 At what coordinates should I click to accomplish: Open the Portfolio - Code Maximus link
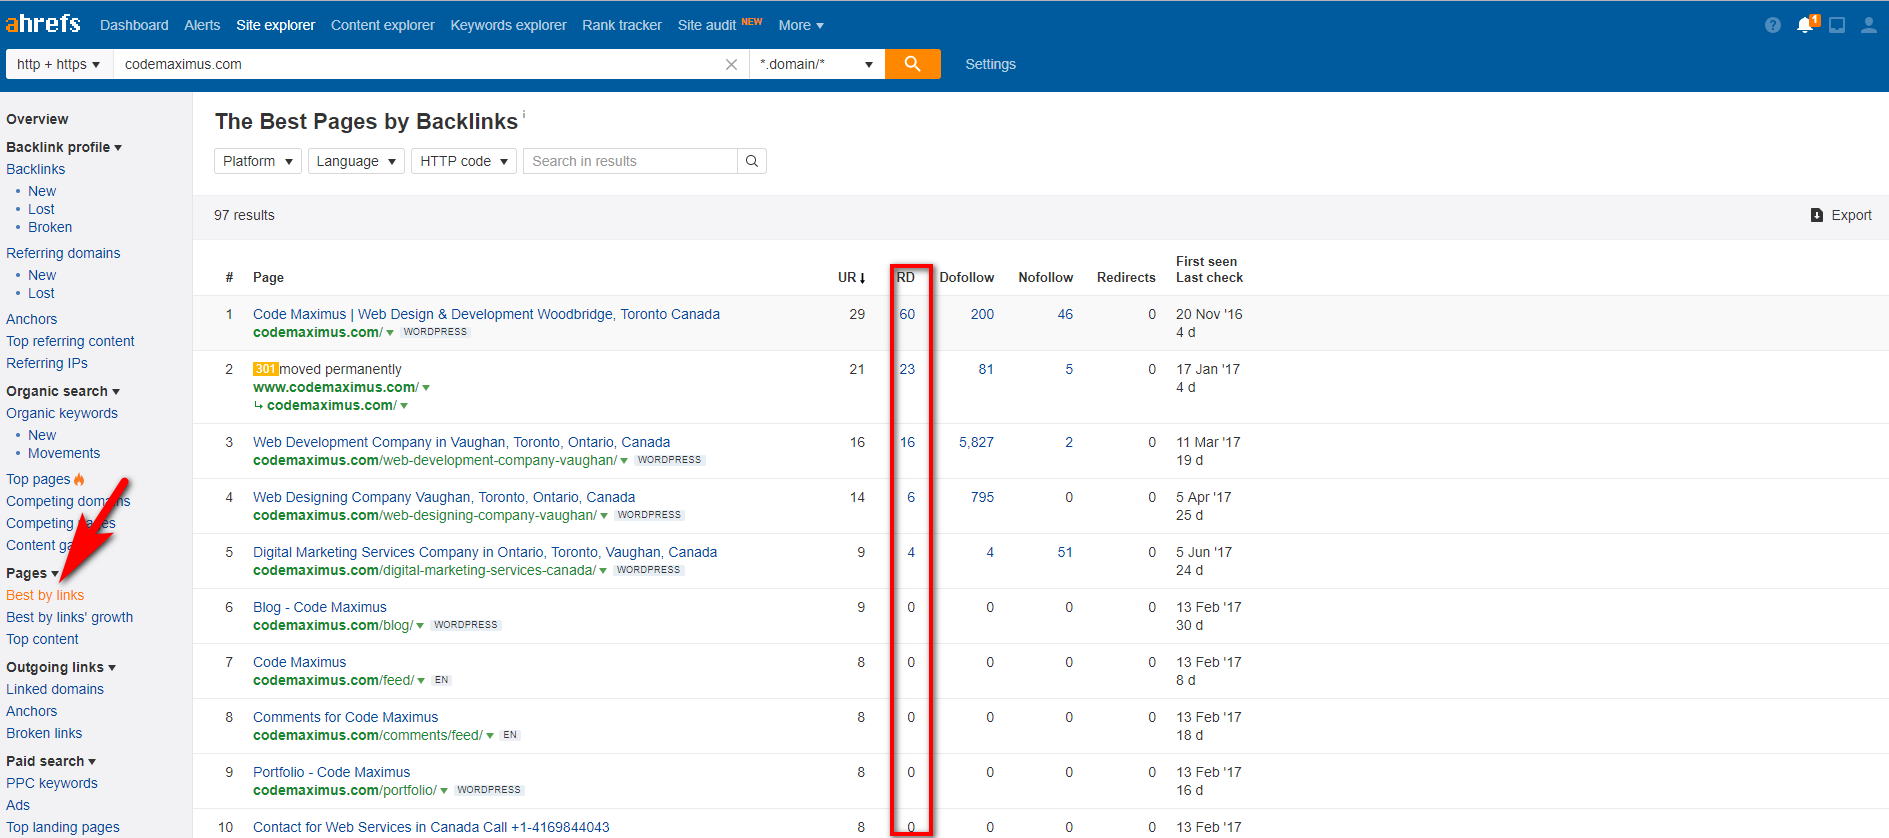click(x=331, y=772)
